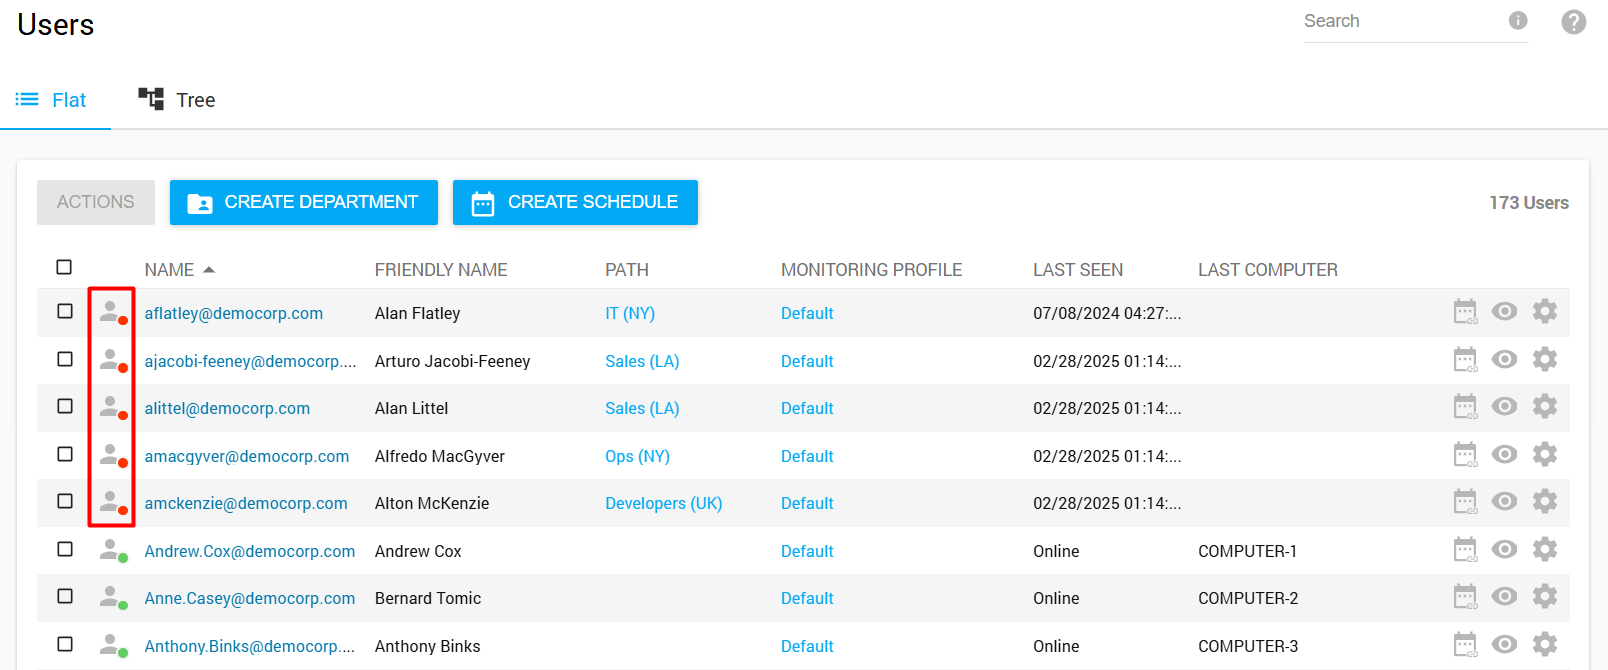Switch to the Tree view tab
This screenshot has height=670, width=1608.
point(177,100)
